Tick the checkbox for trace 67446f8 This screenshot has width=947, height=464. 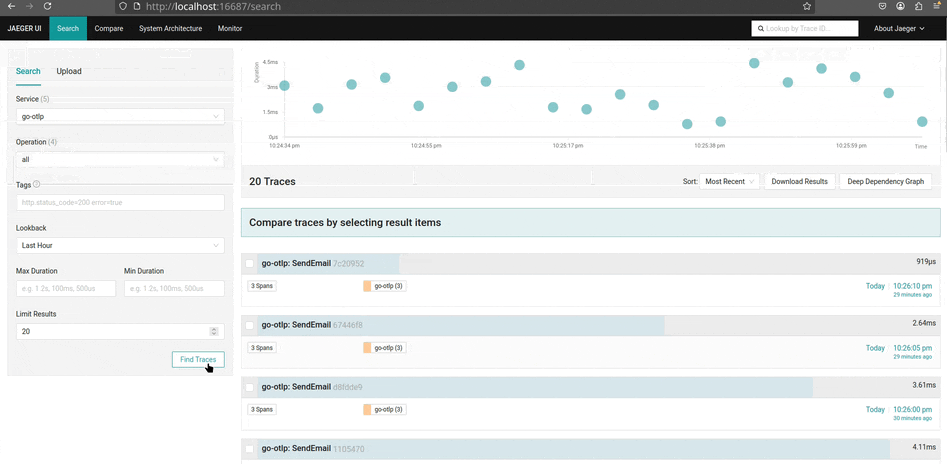tap(250, 325)
